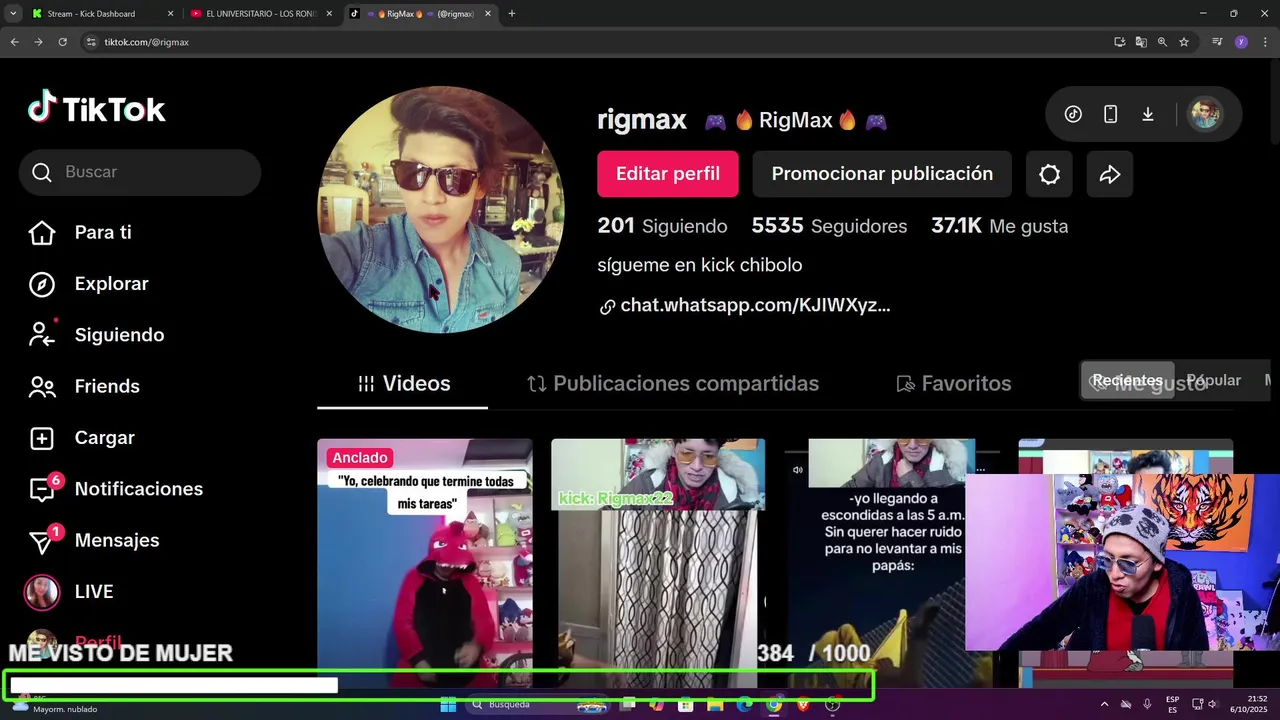View the 5535 Seguidores list
Screen dimensions: 1280x720
pos(829,226)
